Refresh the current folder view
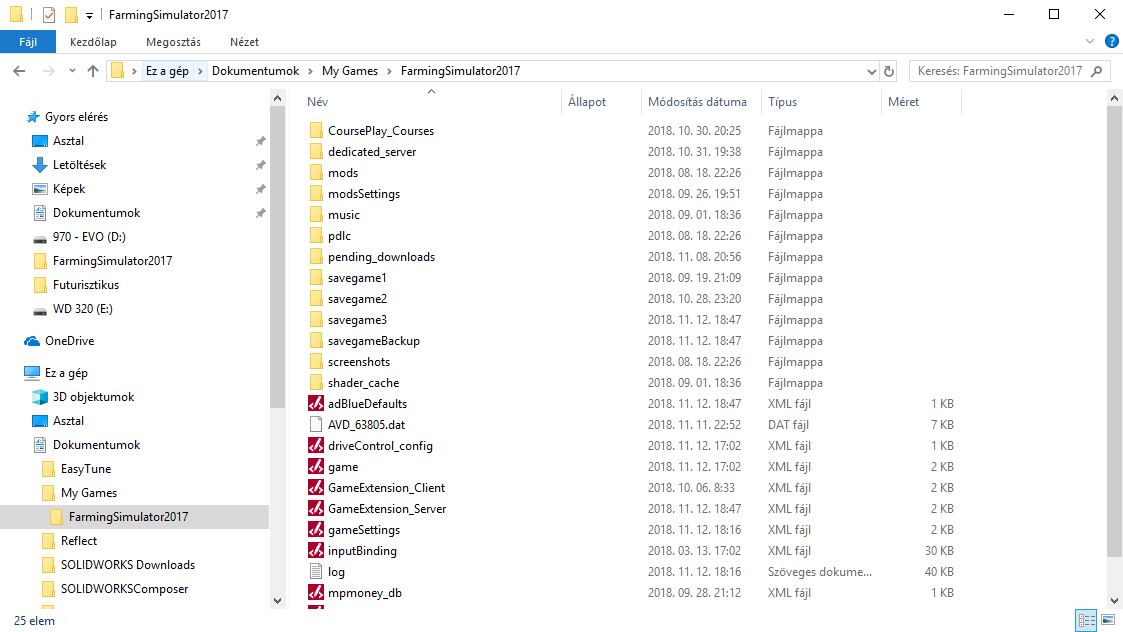This screenshot has width=1123, height=632. pyautogui.click(x=889, y=71)
